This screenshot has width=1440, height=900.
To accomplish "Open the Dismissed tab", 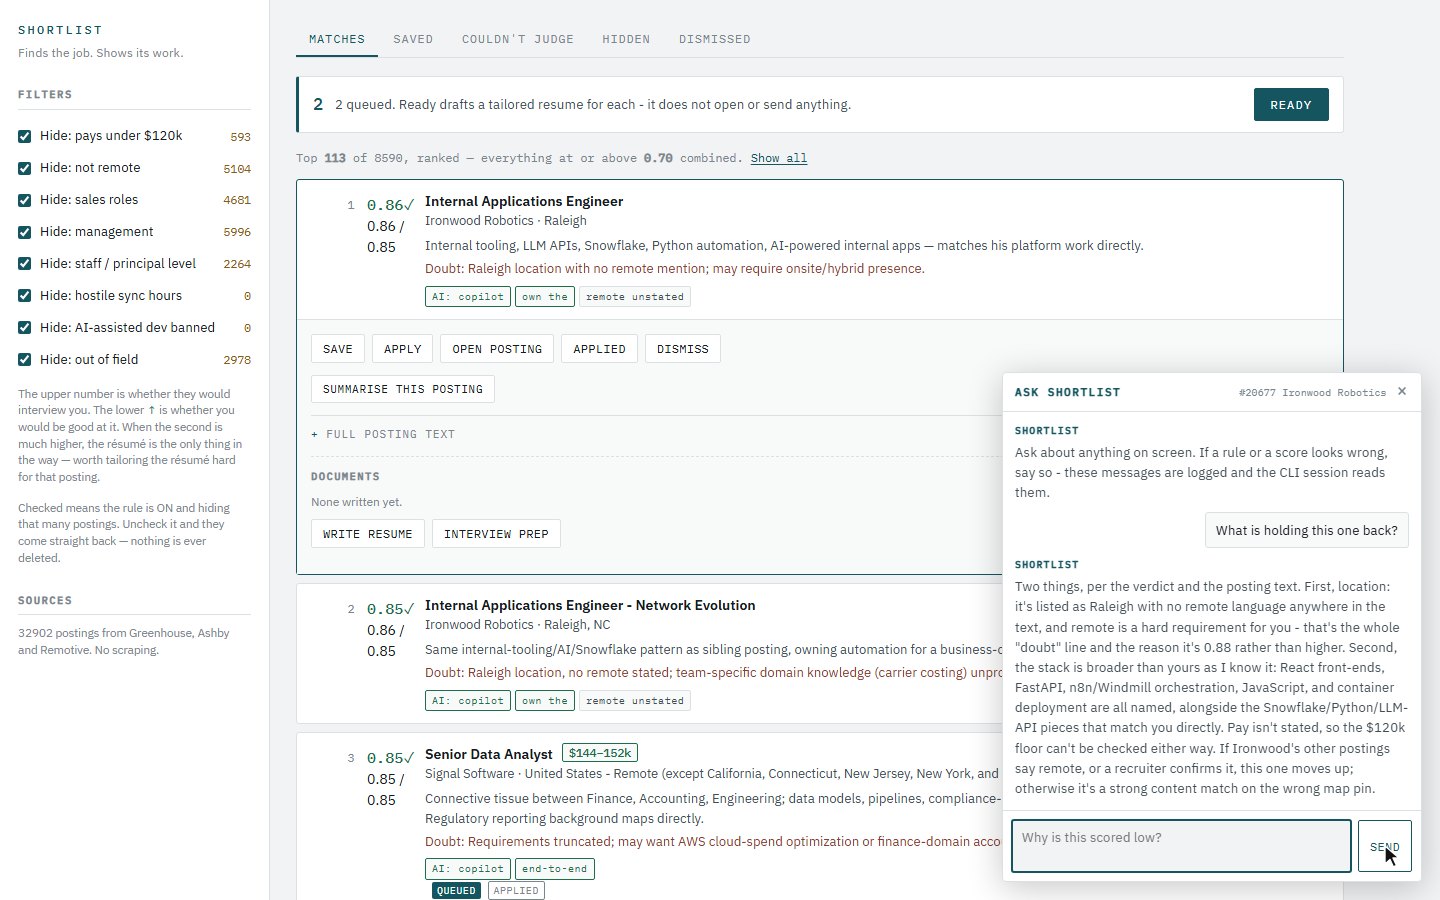I will click(715, 39).
